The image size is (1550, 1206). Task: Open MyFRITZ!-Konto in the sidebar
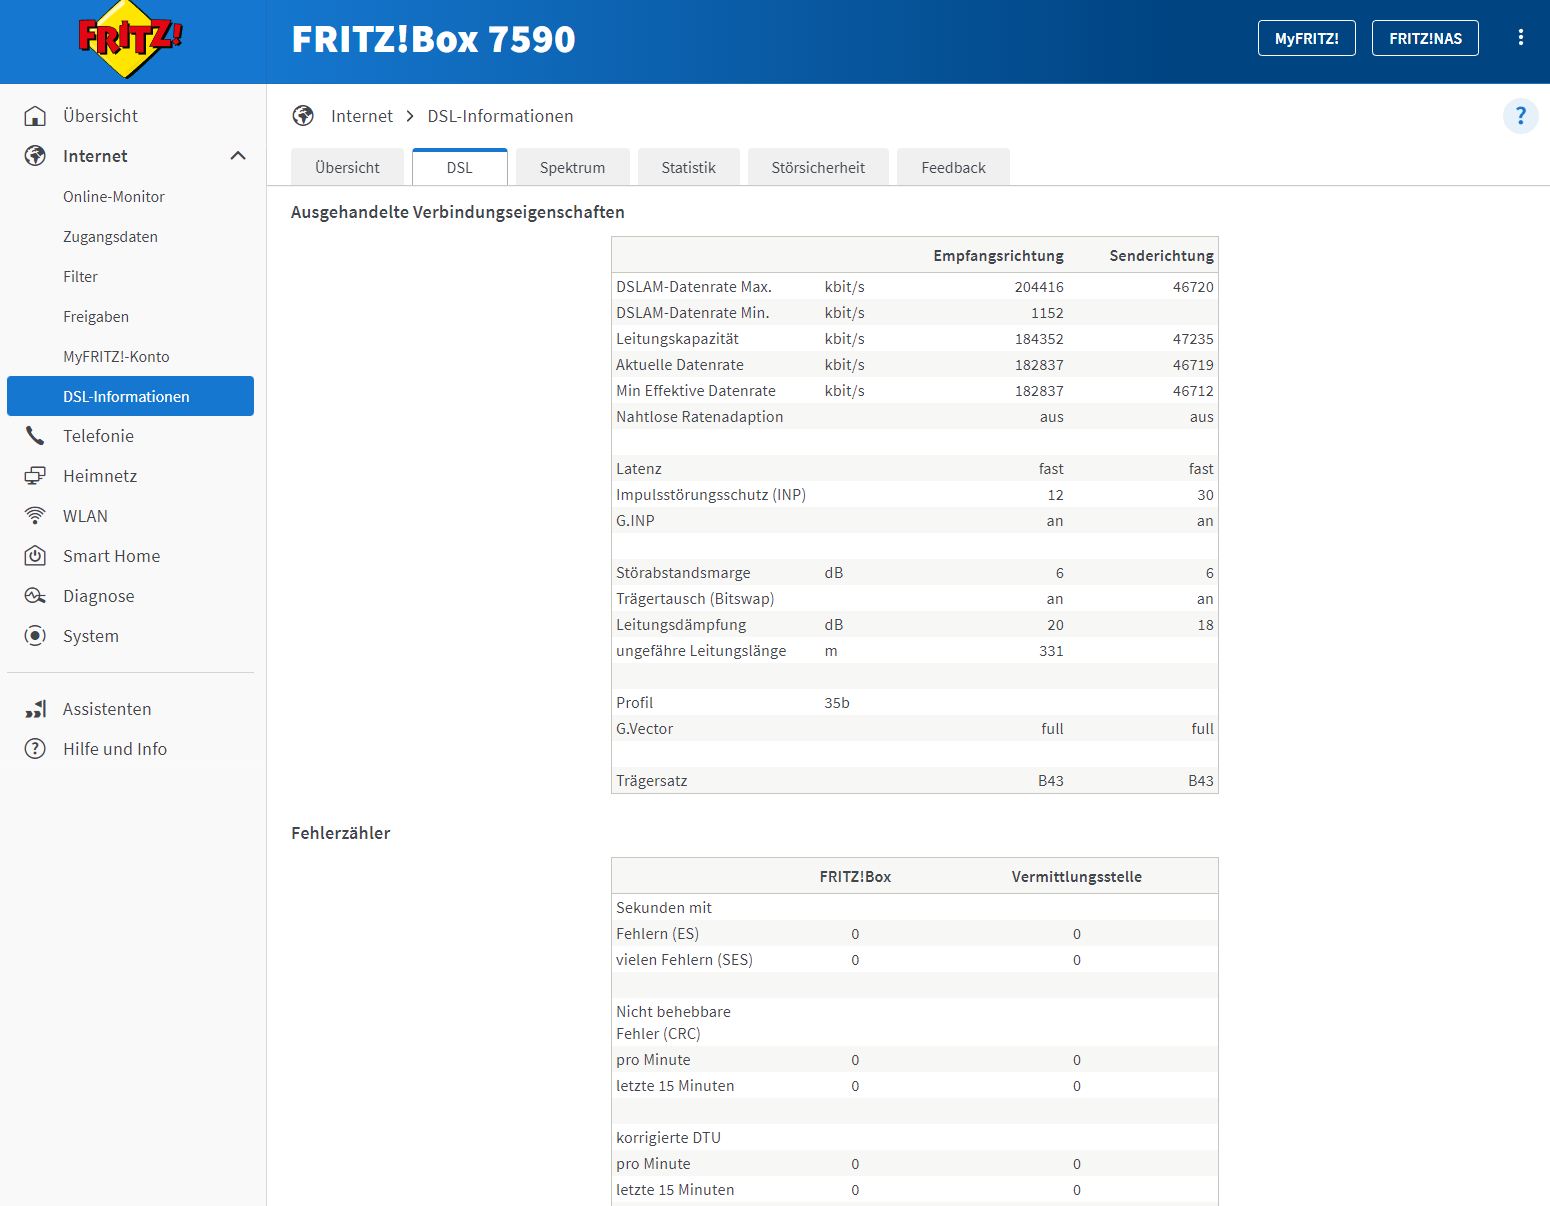tap(130, 357)
